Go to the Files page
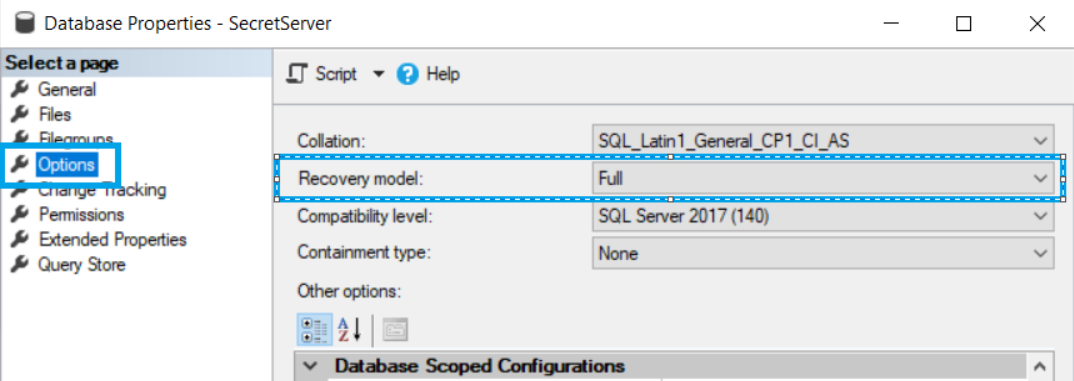The width and height of the screenshot is (1074, 381). (55, 114)
